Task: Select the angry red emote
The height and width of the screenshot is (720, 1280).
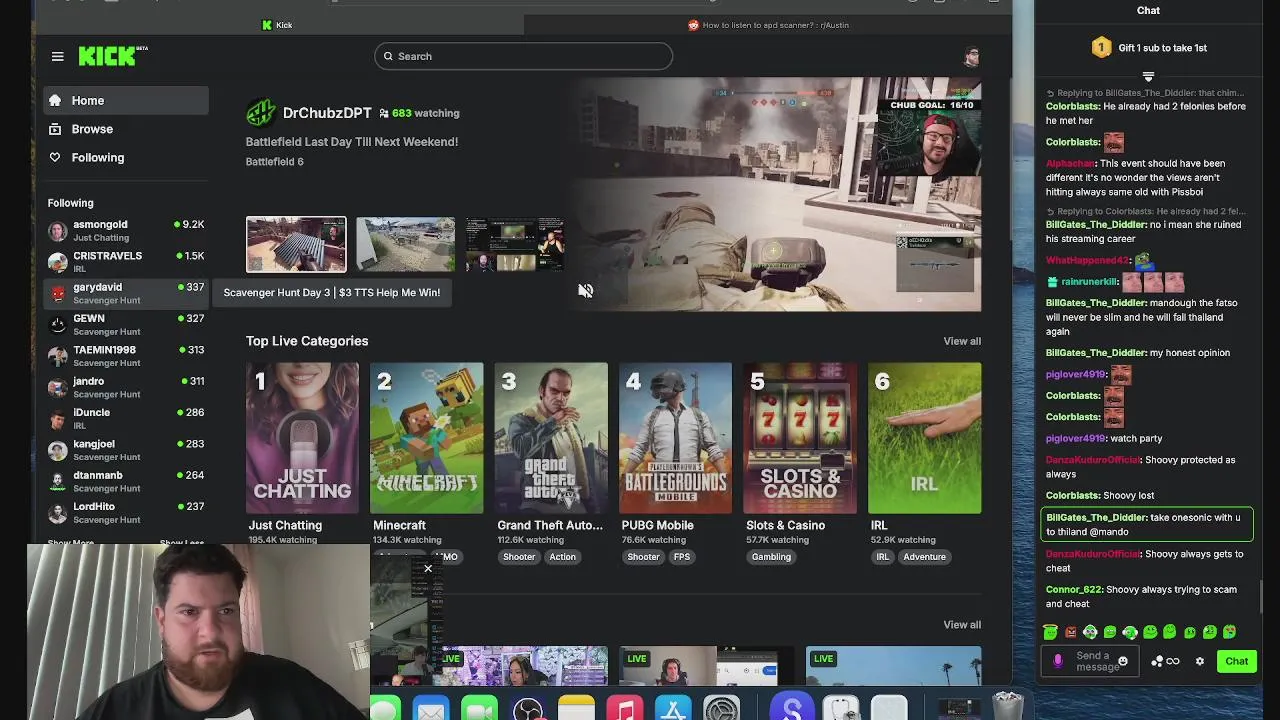Action: (x=1071, y=632)
